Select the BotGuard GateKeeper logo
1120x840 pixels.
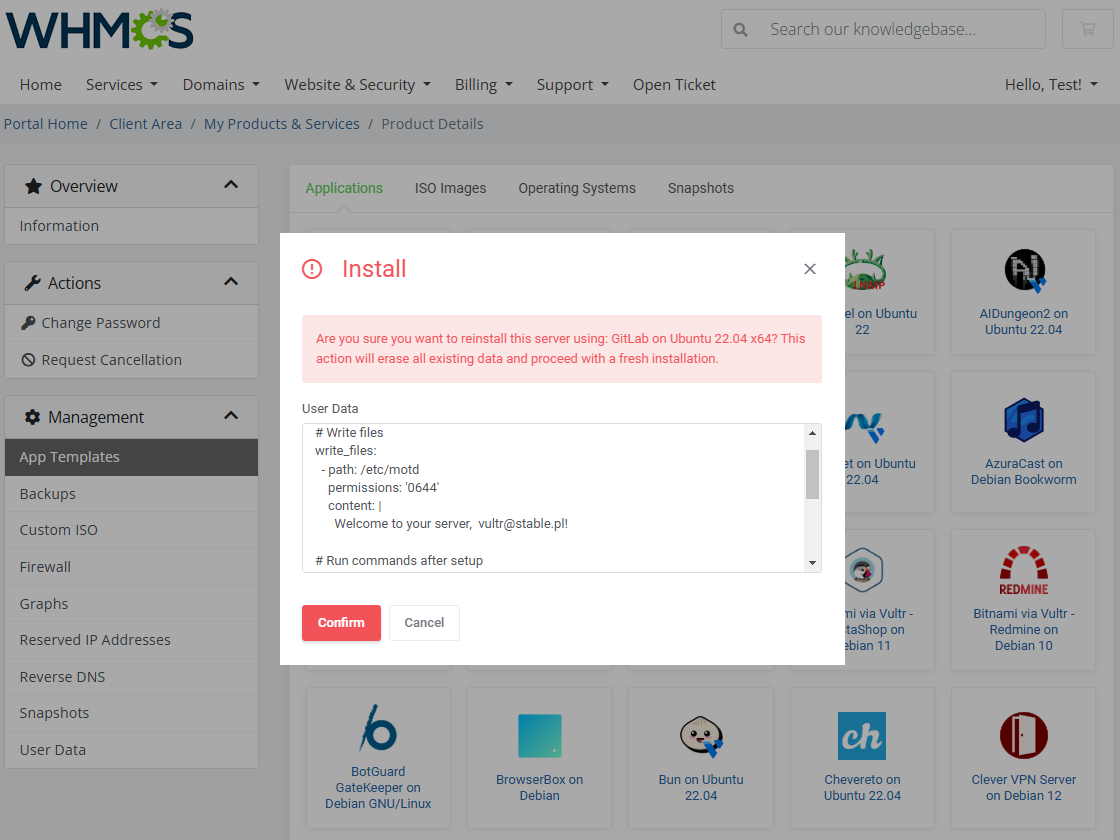click(378, 728)
